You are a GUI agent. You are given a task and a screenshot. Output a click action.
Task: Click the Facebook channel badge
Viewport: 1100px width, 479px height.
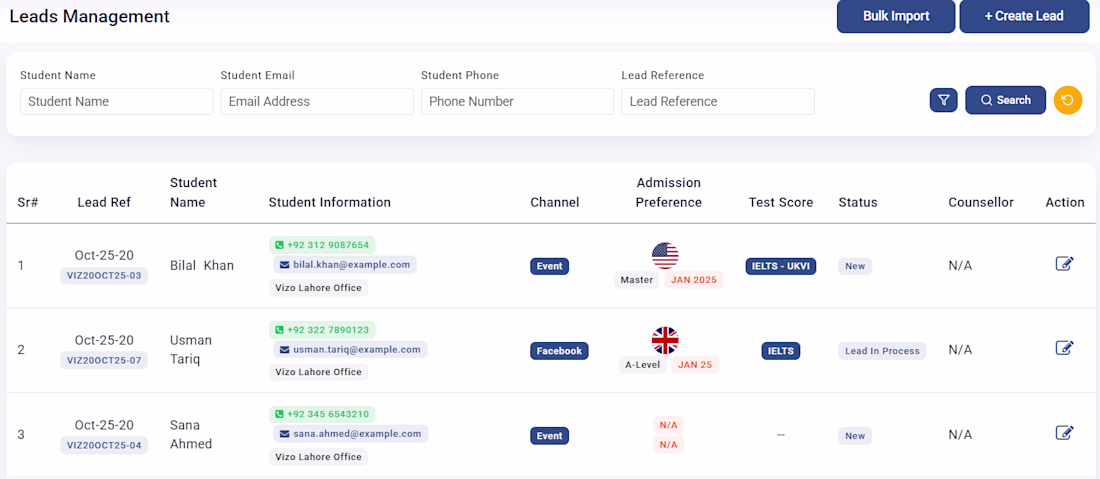point(559,351)
